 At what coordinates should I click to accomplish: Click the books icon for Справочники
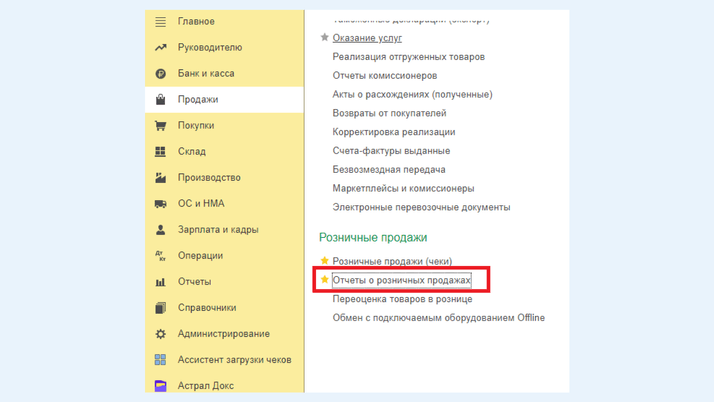coord(160,308)
